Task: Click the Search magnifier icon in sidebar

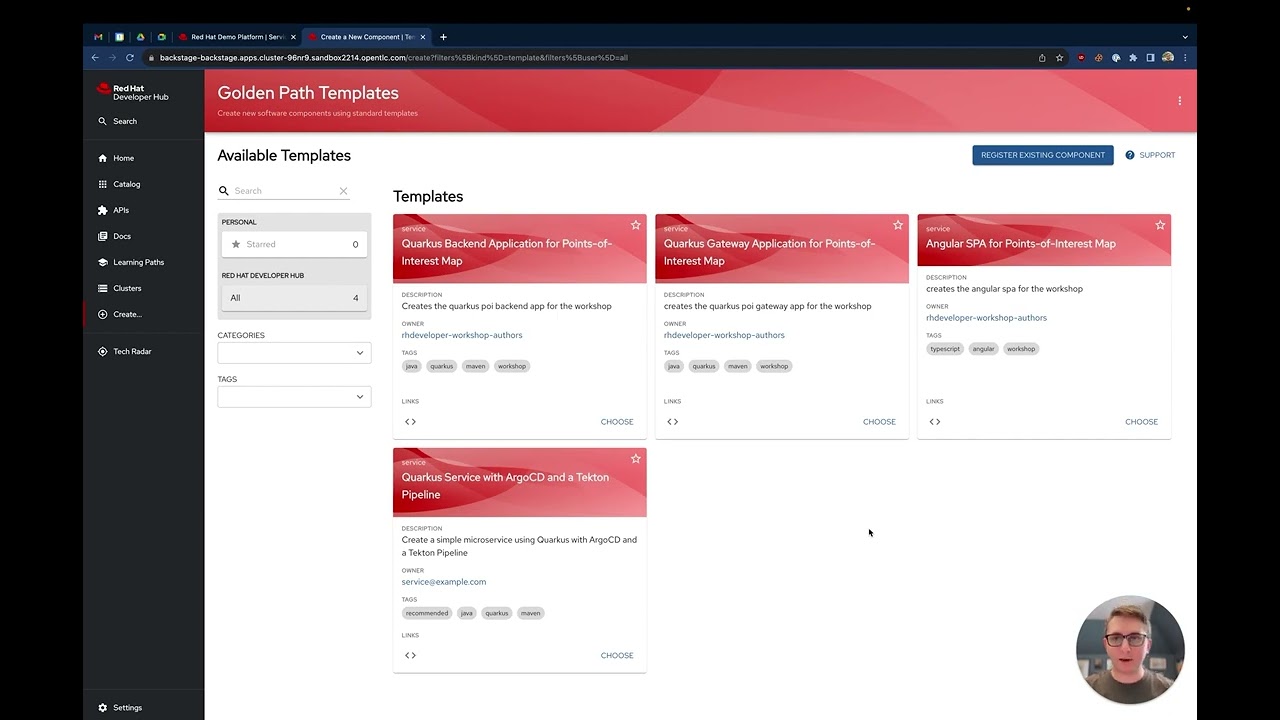Action: pyautogui.click(x=102, y=121)
